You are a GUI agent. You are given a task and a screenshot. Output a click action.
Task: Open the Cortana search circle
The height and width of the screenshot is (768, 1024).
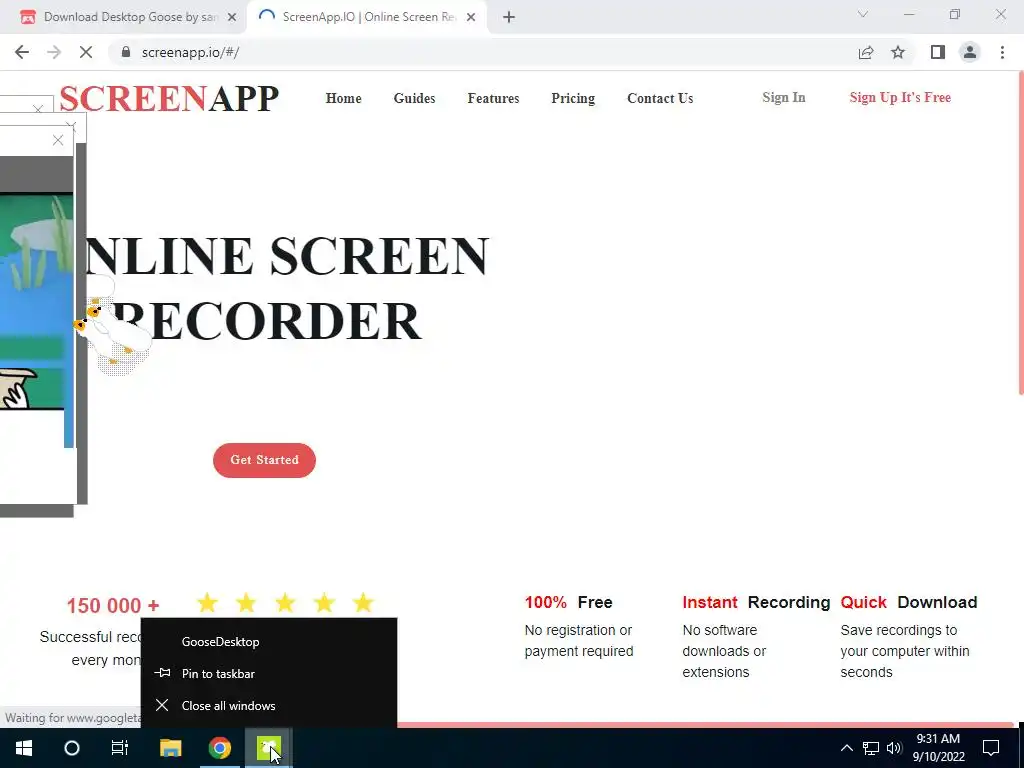[72, 748]
